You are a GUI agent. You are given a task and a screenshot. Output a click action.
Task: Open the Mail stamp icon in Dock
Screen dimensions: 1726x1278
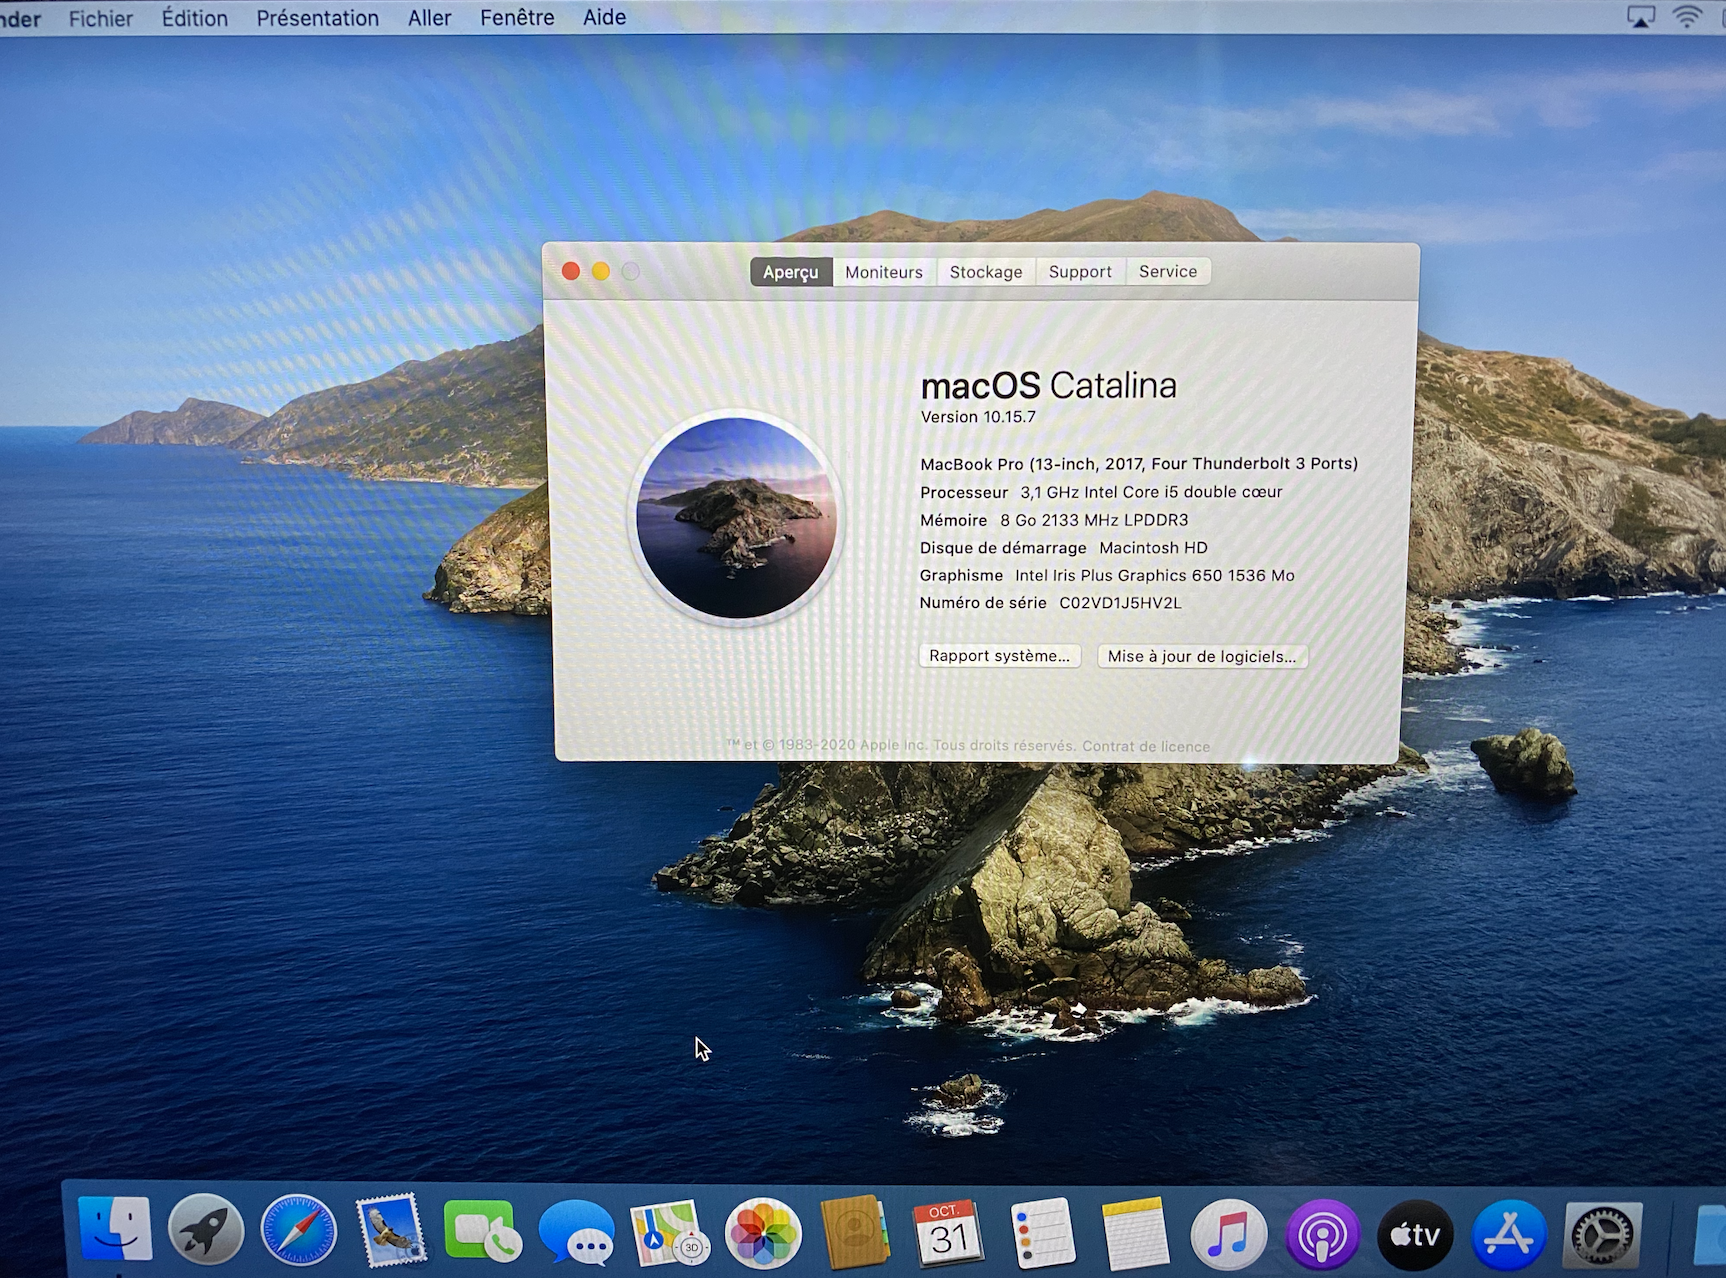pyautogui.click(x=391, y=1230)
